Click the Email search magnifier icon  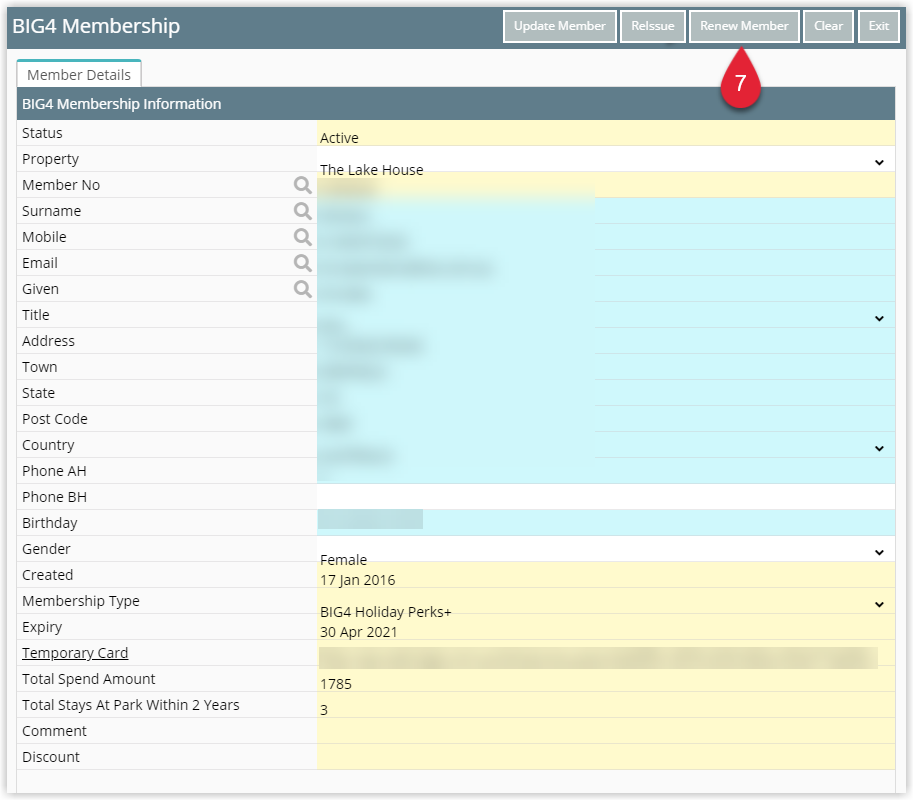302,264
